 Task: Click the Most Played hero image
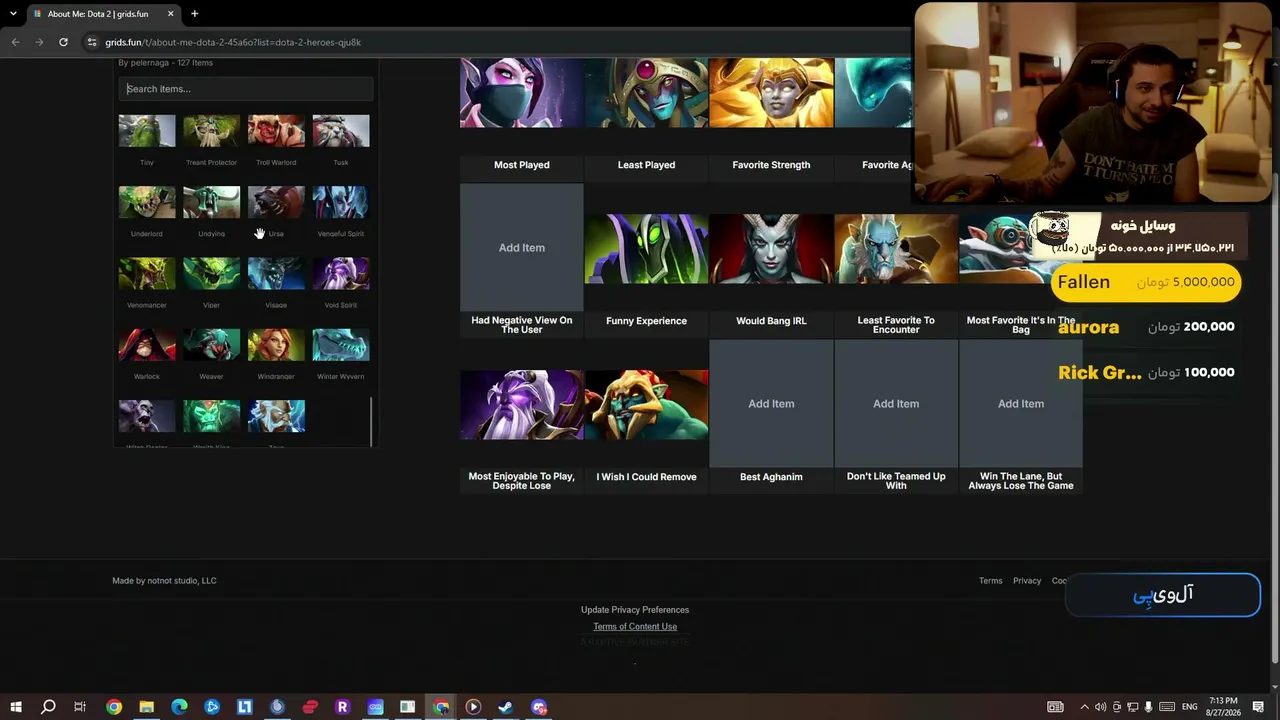521,93
